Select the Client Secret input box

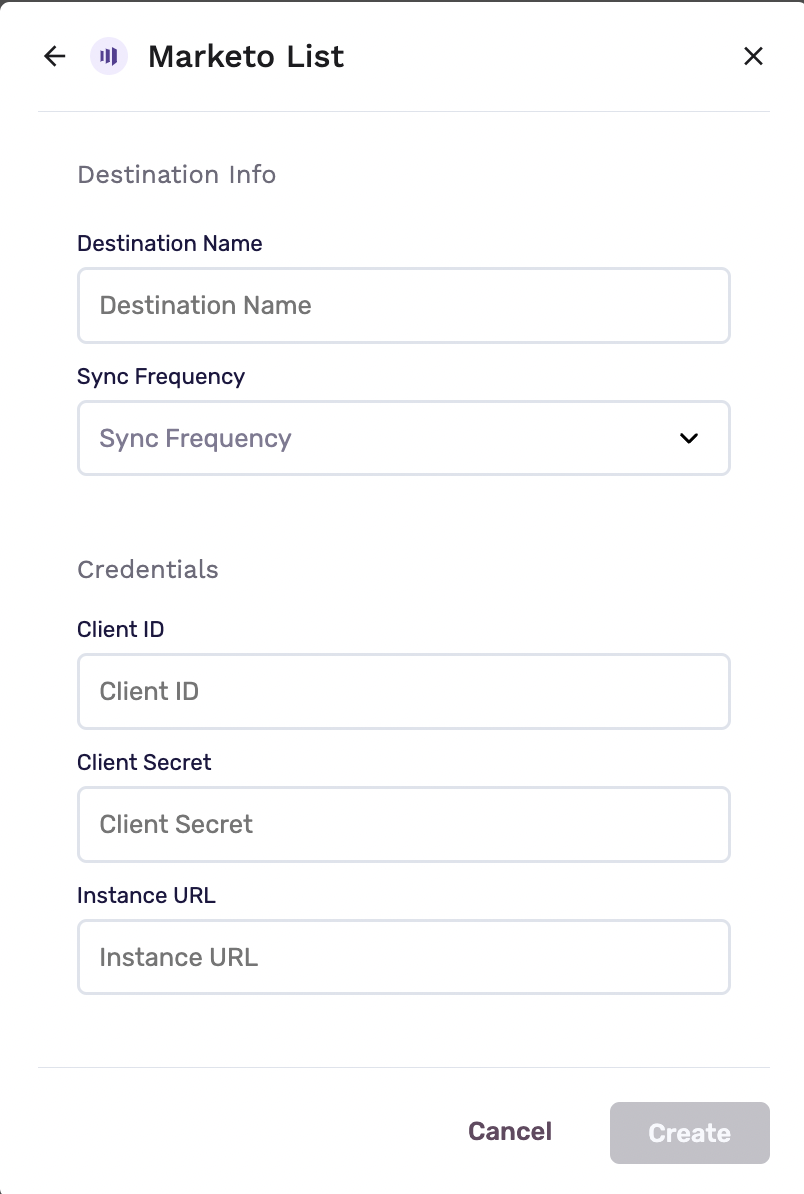404,824
